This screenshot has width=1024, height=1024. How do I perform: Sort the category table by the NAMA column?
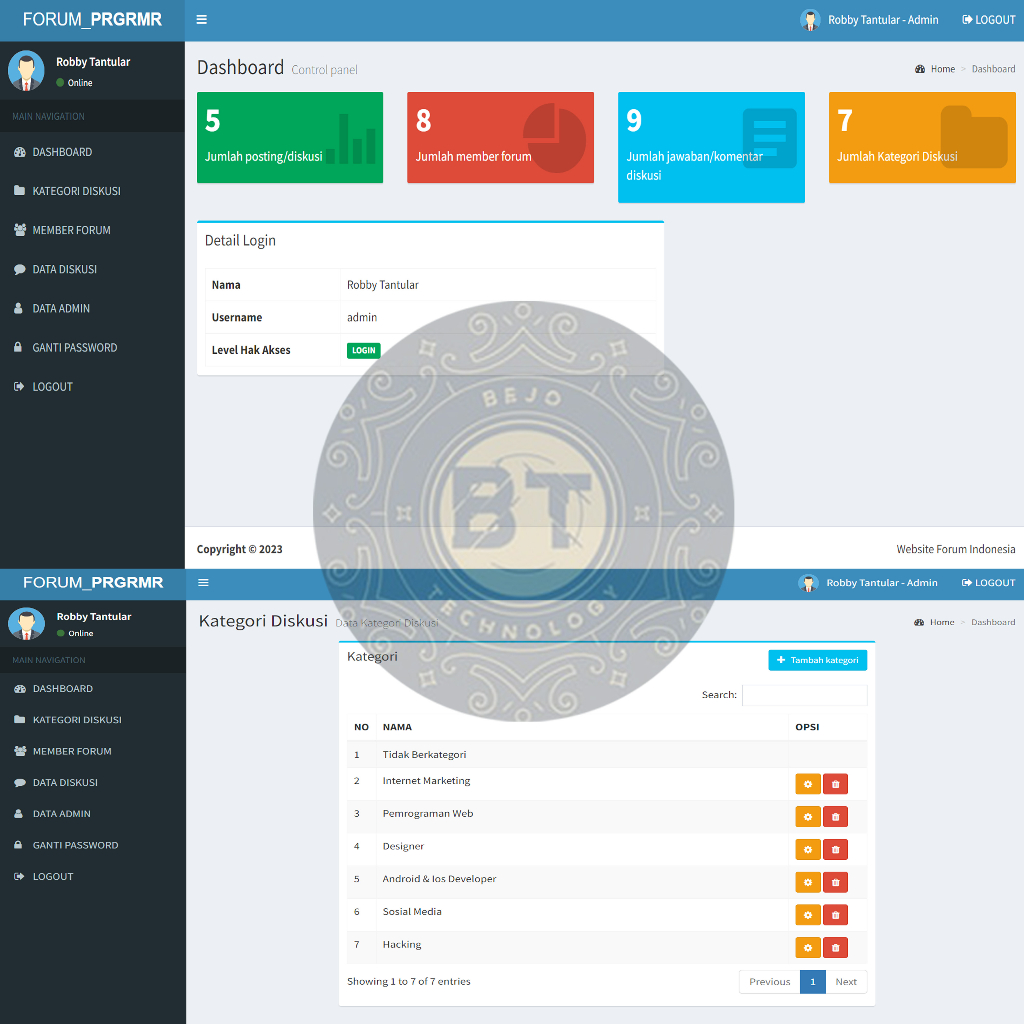point(397,727)
